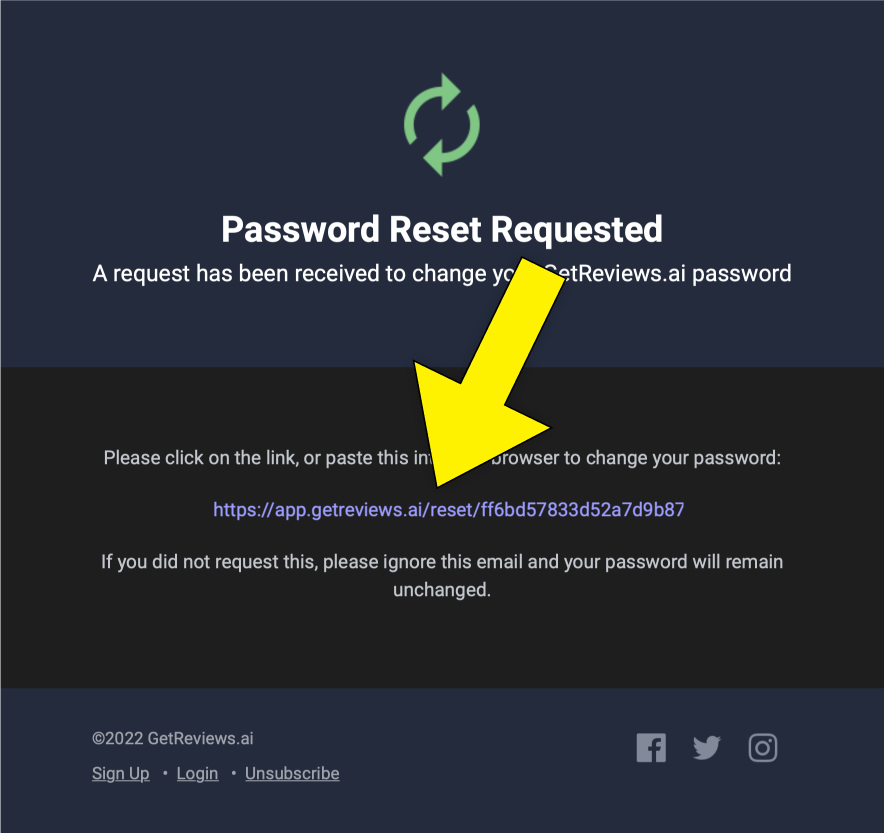
Task: Click the camera-shaped Instagram logo
Action: [763, 747]
